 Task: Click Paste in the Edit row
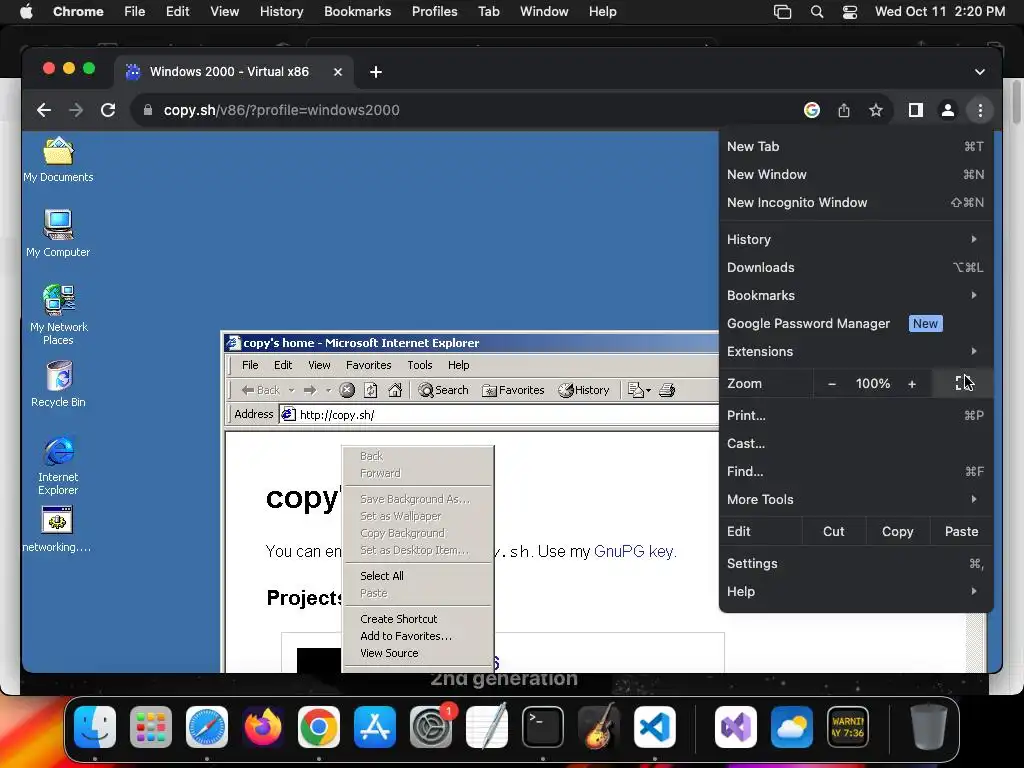tap(961, 532)
